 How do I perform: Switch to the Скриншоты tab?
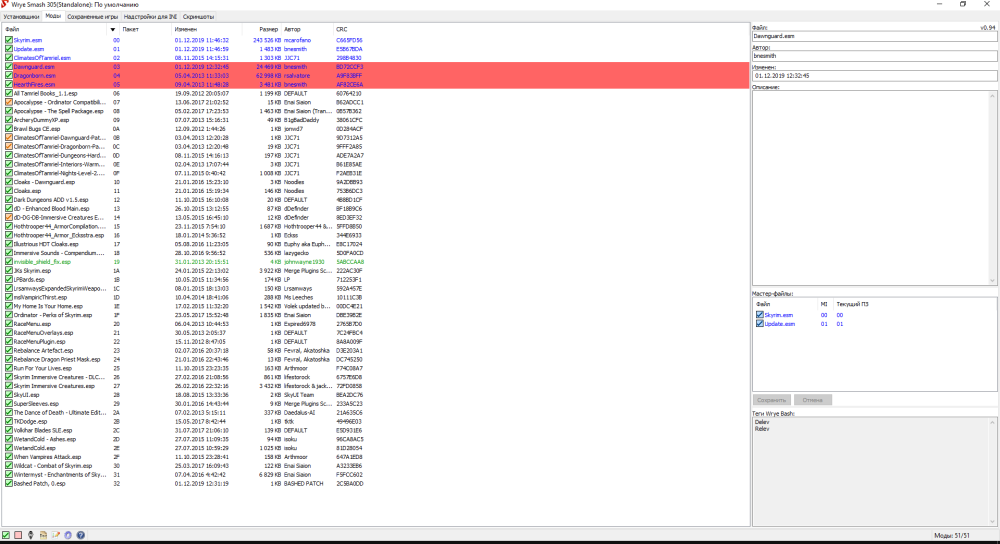pyautogui.click(x=198, y=17)
